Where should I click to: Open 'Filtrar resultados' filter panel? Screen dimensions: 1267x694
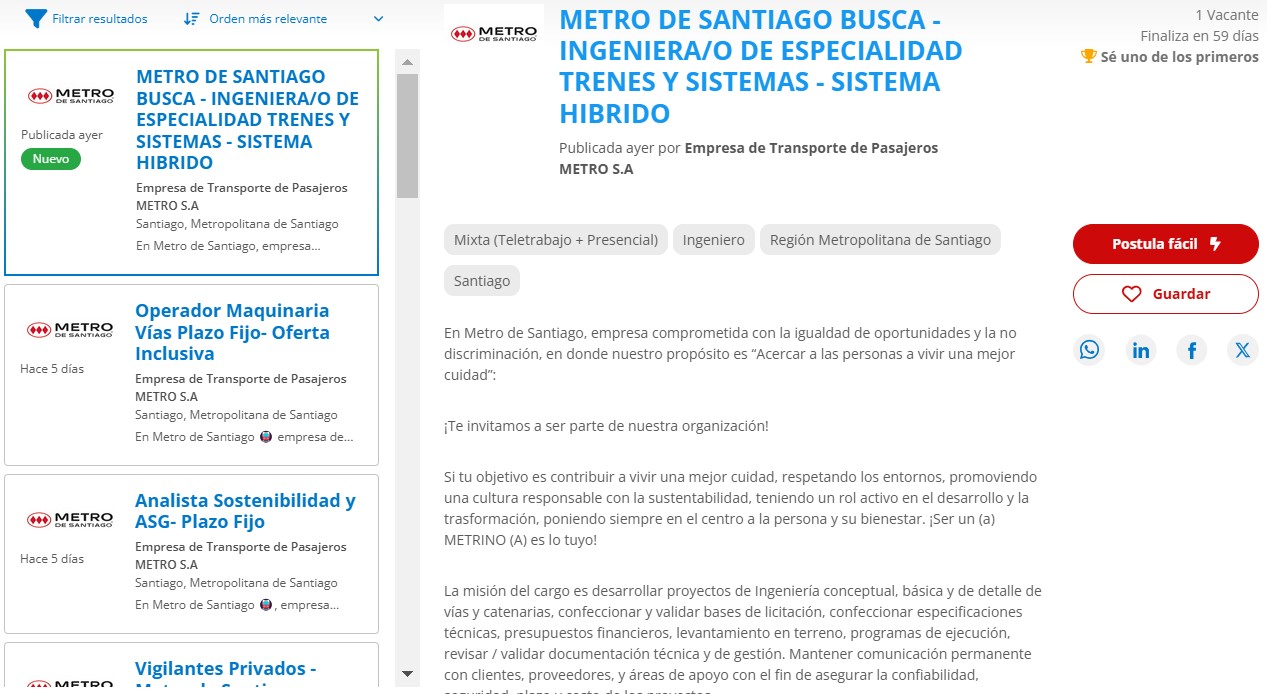(99, 18)
